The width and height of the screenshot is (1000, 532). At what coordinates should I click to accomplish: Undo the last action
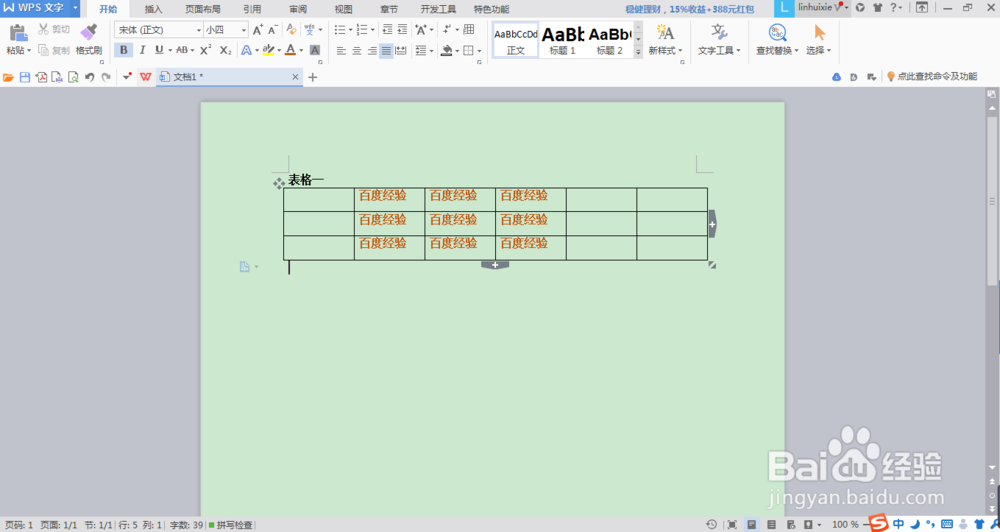[89, 77]
